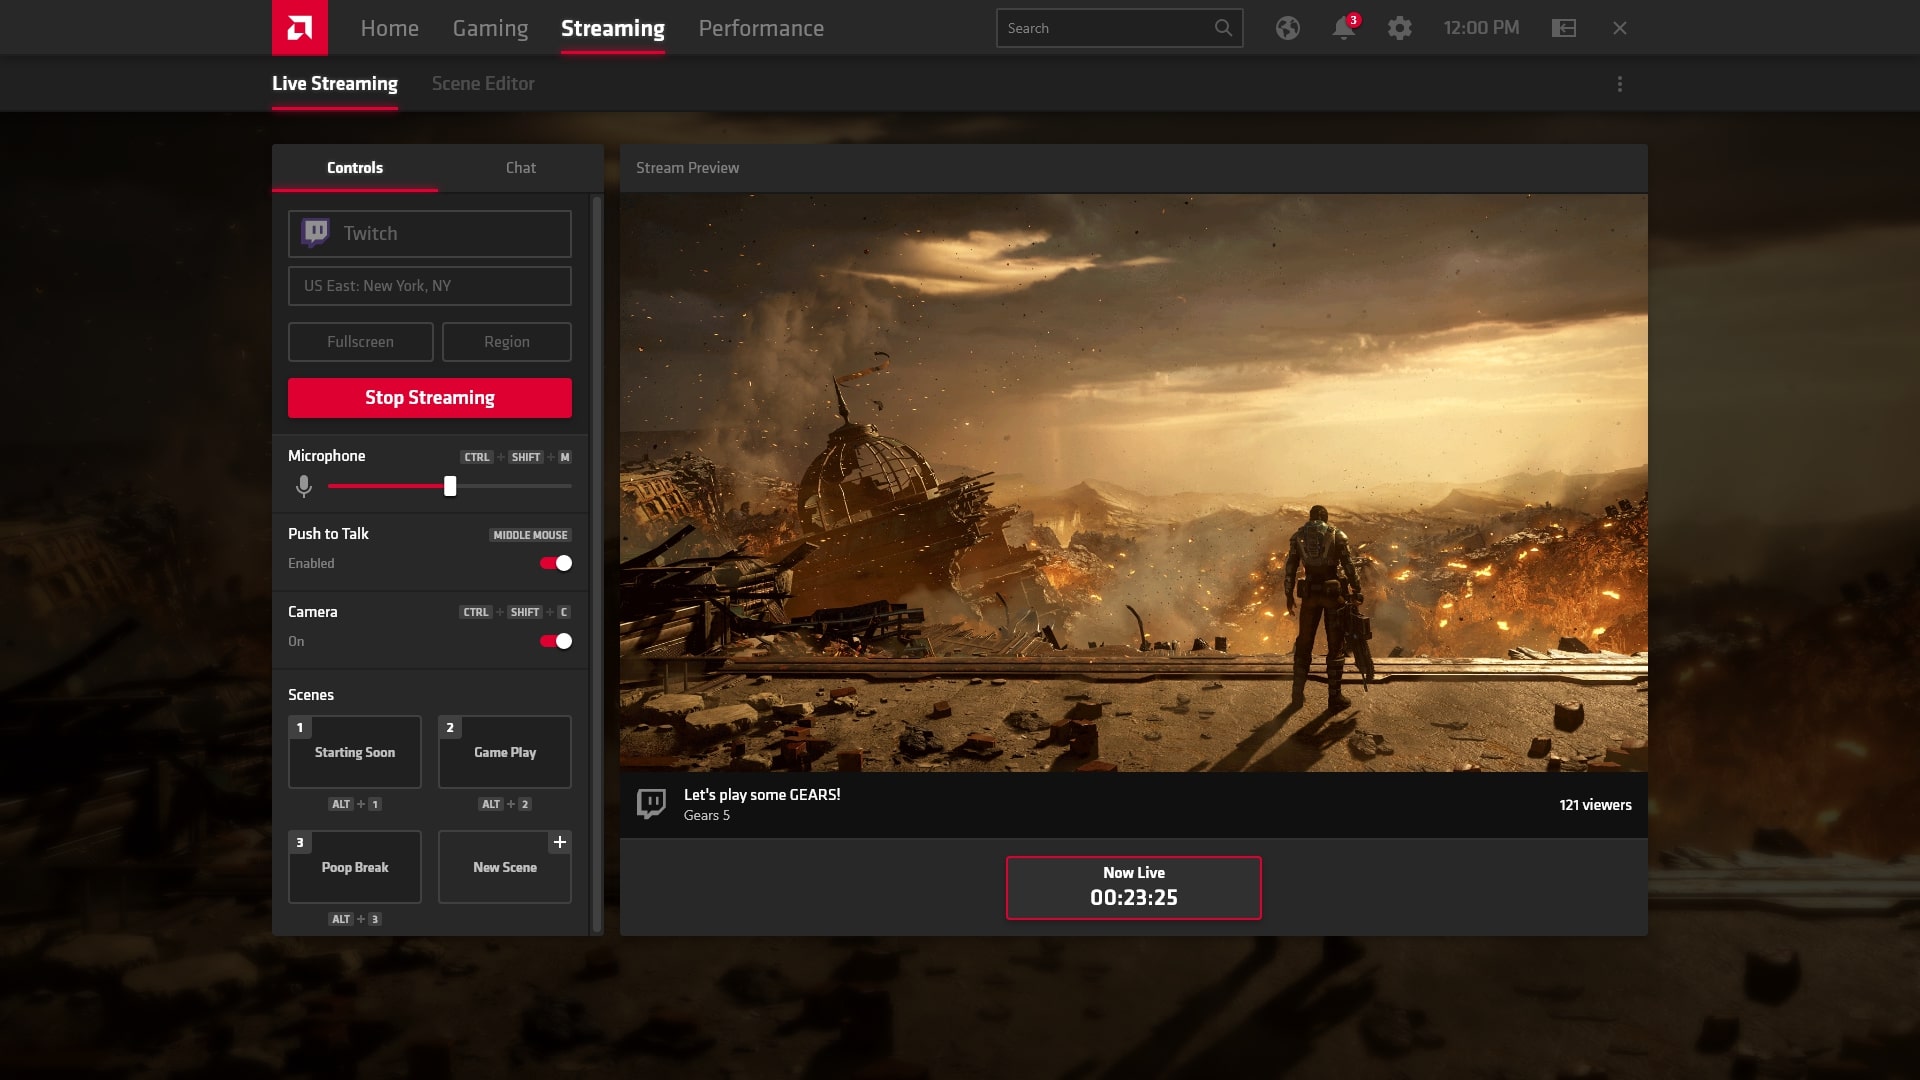Click the New Scene add button

click(x=559, y=843)
